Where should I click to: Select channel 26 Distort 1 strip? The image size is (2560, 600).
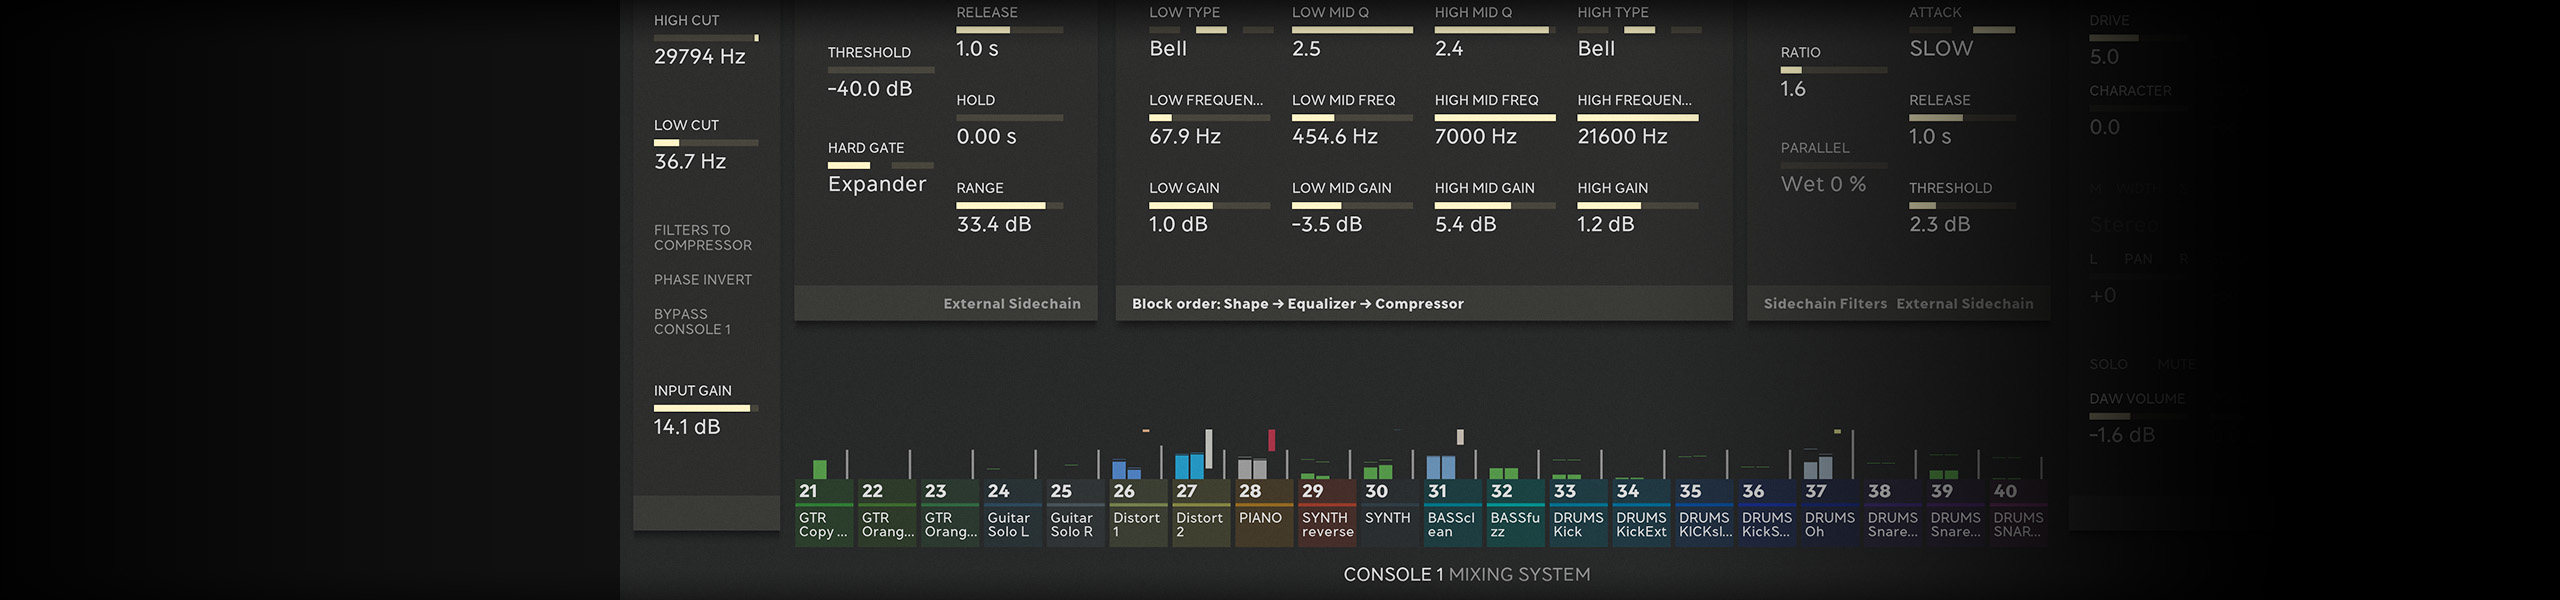[x=1137, y=512]
